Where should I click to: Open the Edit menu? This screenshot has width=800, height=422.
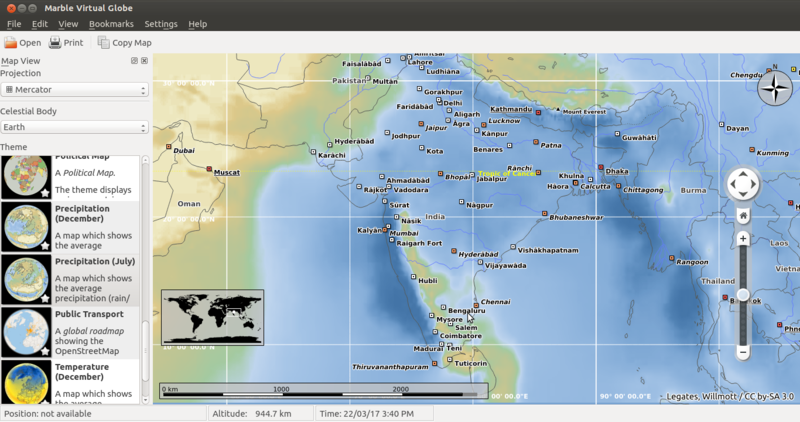pyautogui.click(x=39, y=24)
